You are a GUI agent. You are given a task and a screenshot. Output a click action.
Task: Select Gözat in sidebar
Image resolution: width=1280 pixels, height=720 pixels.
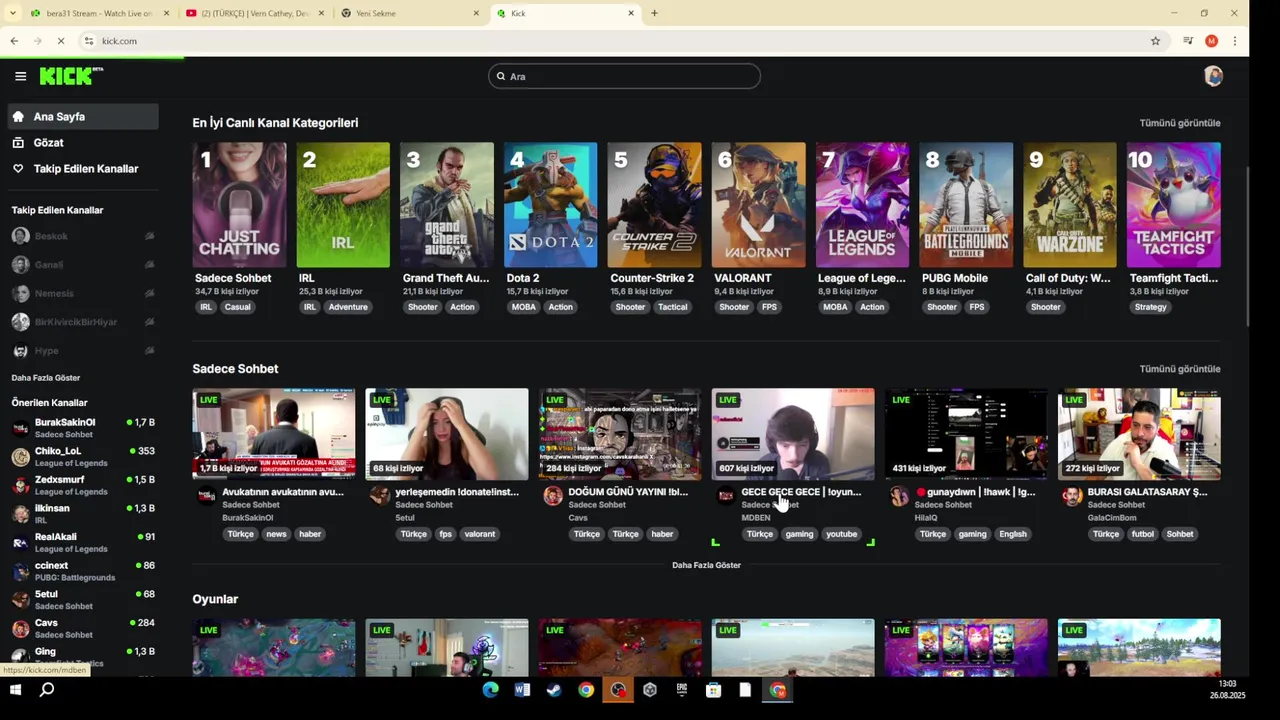tap(83, 143)
